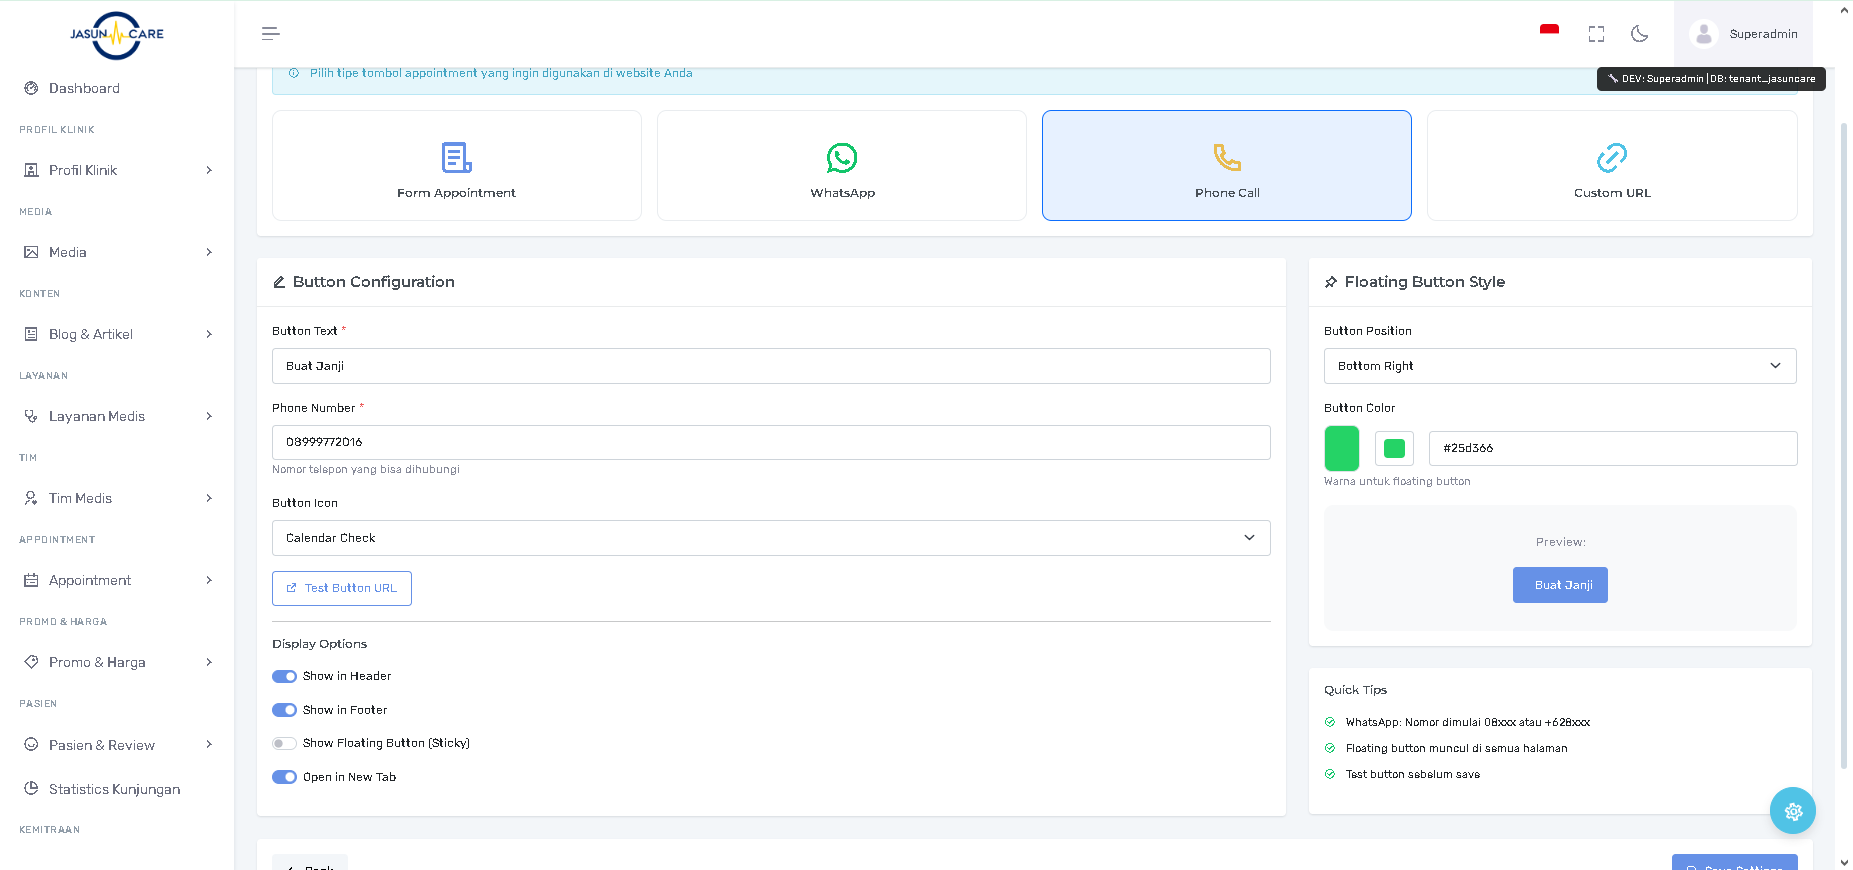Select the Form Appointment card
The image size is (1853, 870).
click(456, 166)
